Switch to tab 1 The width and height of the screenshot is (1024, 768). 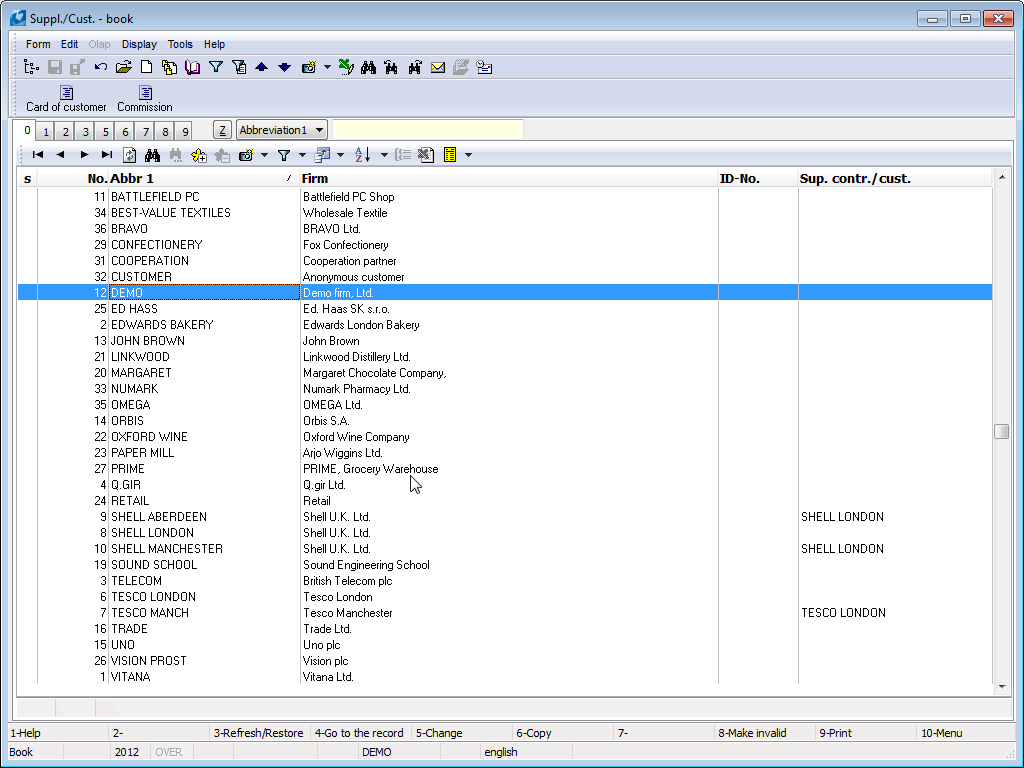[46, 131]
